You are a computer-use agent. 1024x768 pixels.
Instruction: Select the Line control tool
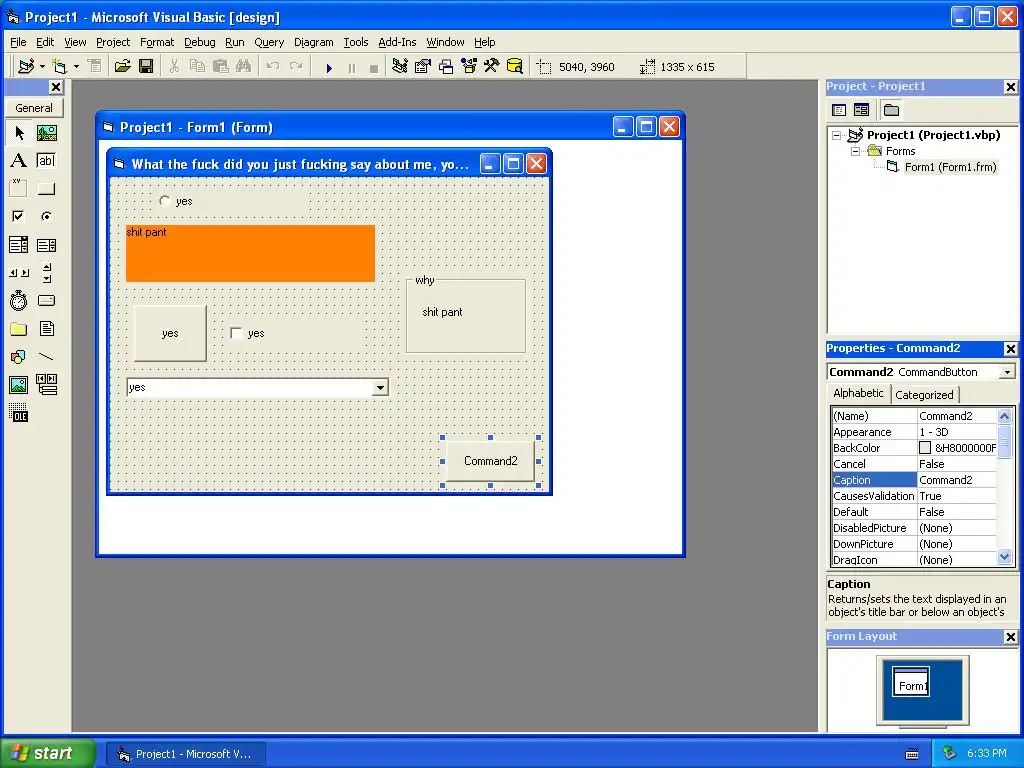pyautogui.click(x=46, y=357)
